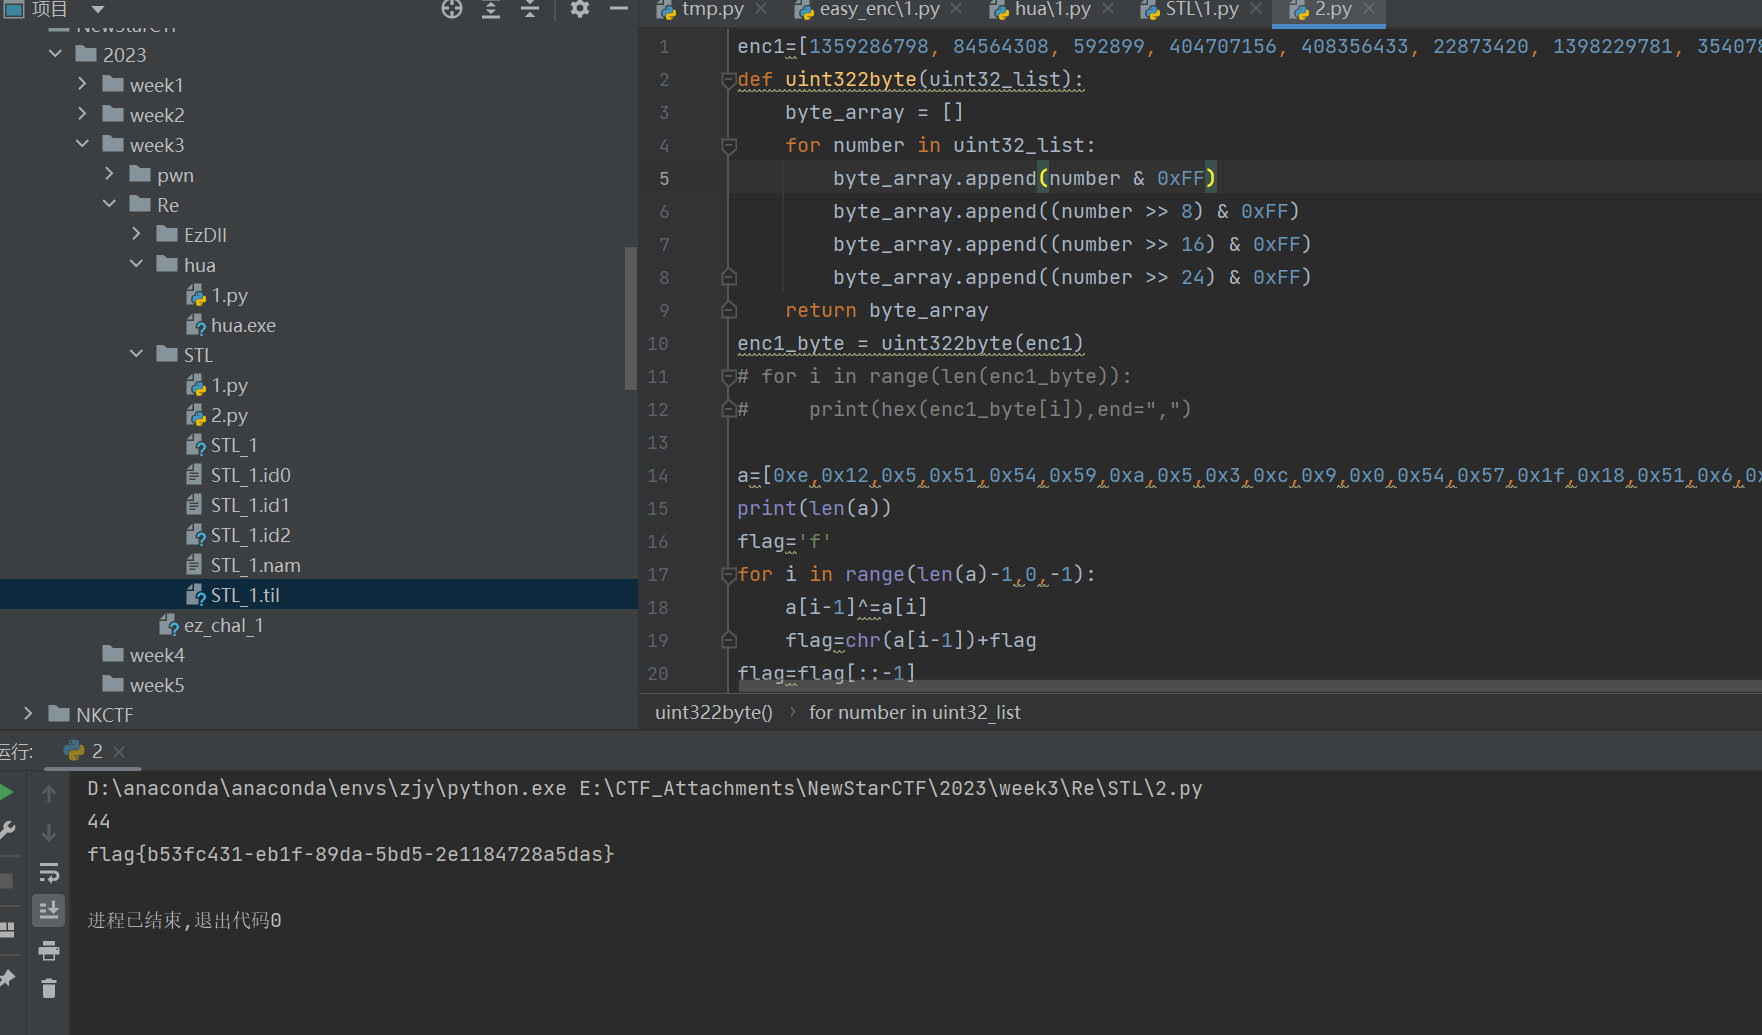Open project panel settings gear
The height and width of the screenshot is (1035, 1762).
[x=580, y=9]
